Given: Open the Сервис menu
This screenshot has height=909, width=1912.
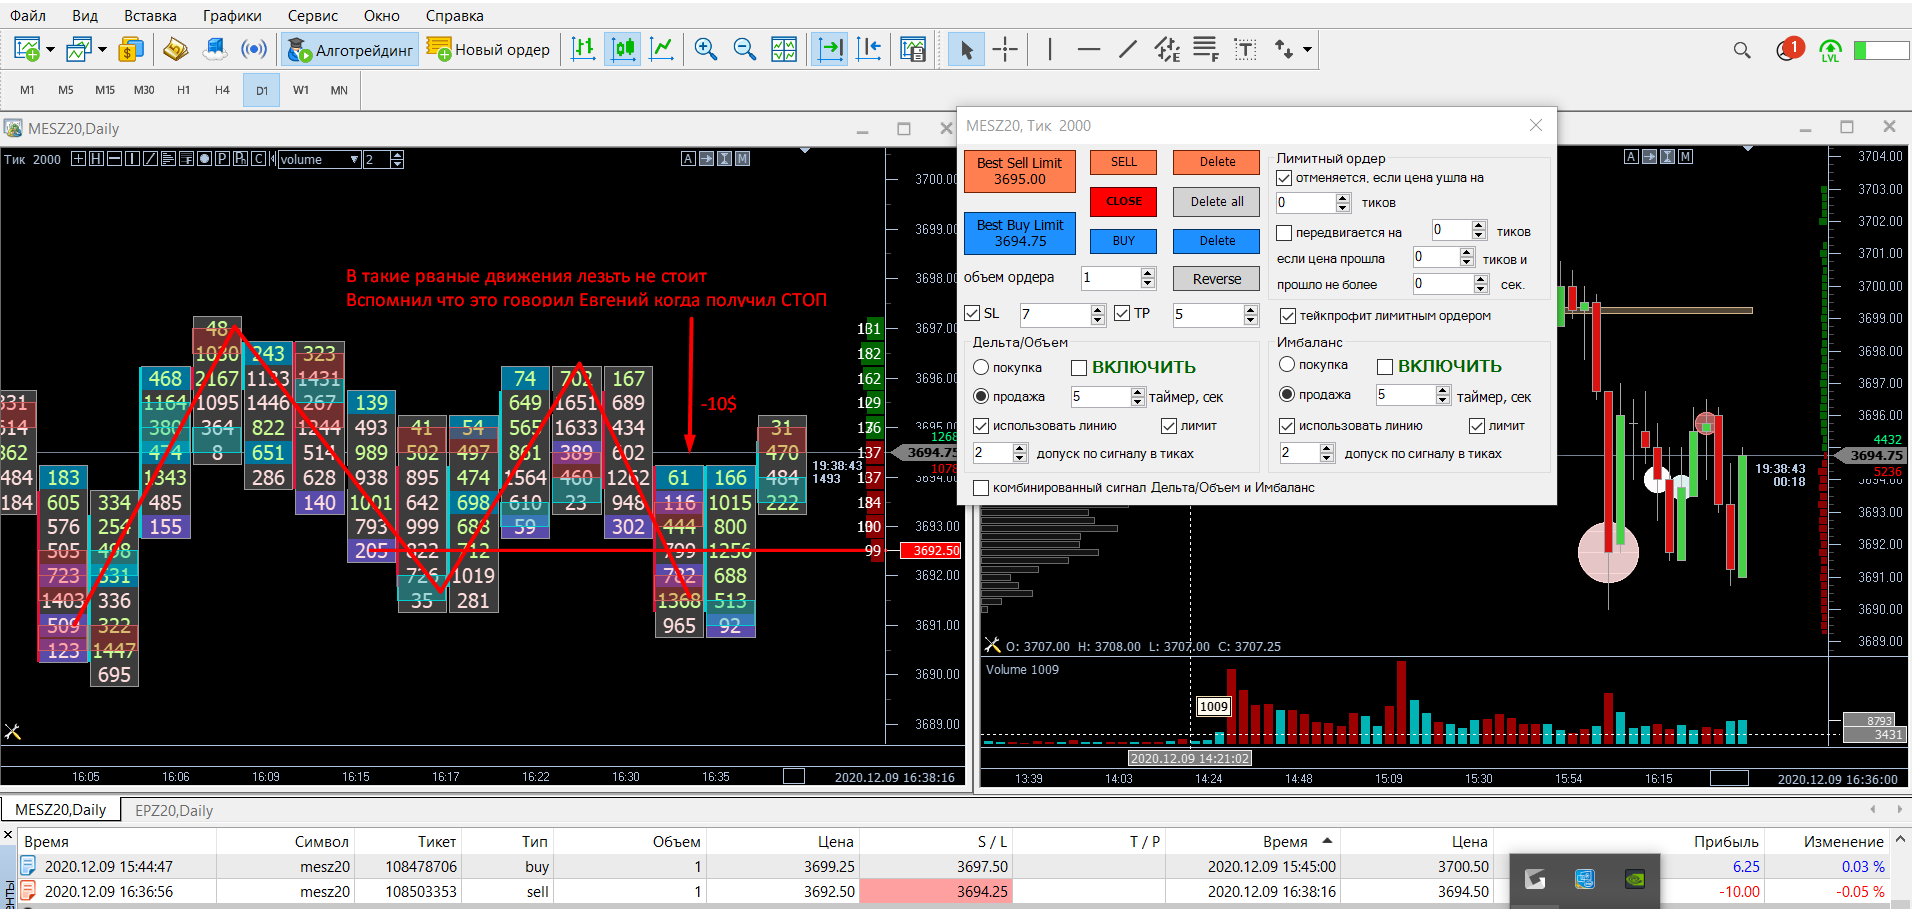Looking at the screenshot, I should tap(313, 16).
